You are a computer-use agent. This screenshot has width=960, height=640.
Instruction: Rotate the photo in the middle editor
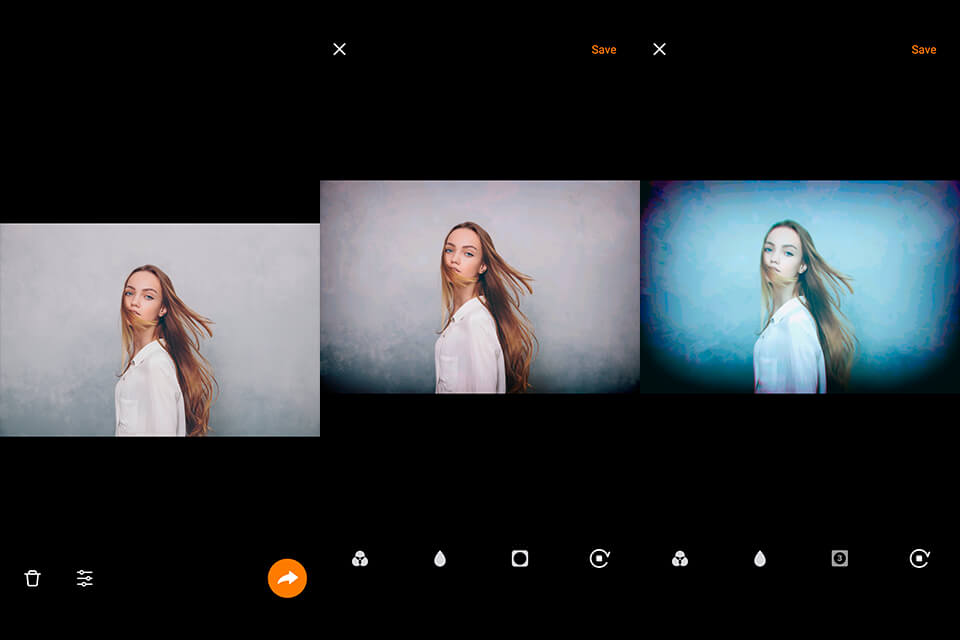pyautogui.click(x=598, y=559)
